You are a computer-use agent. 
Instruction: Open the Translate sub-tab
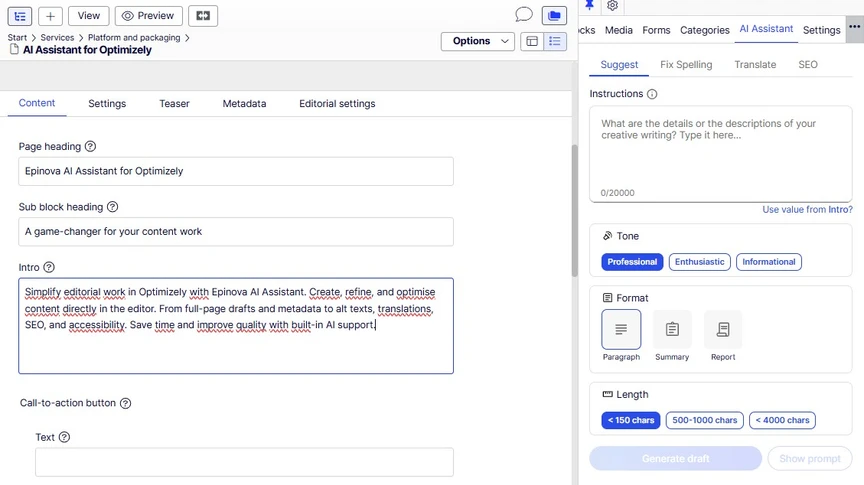[755, 64]
